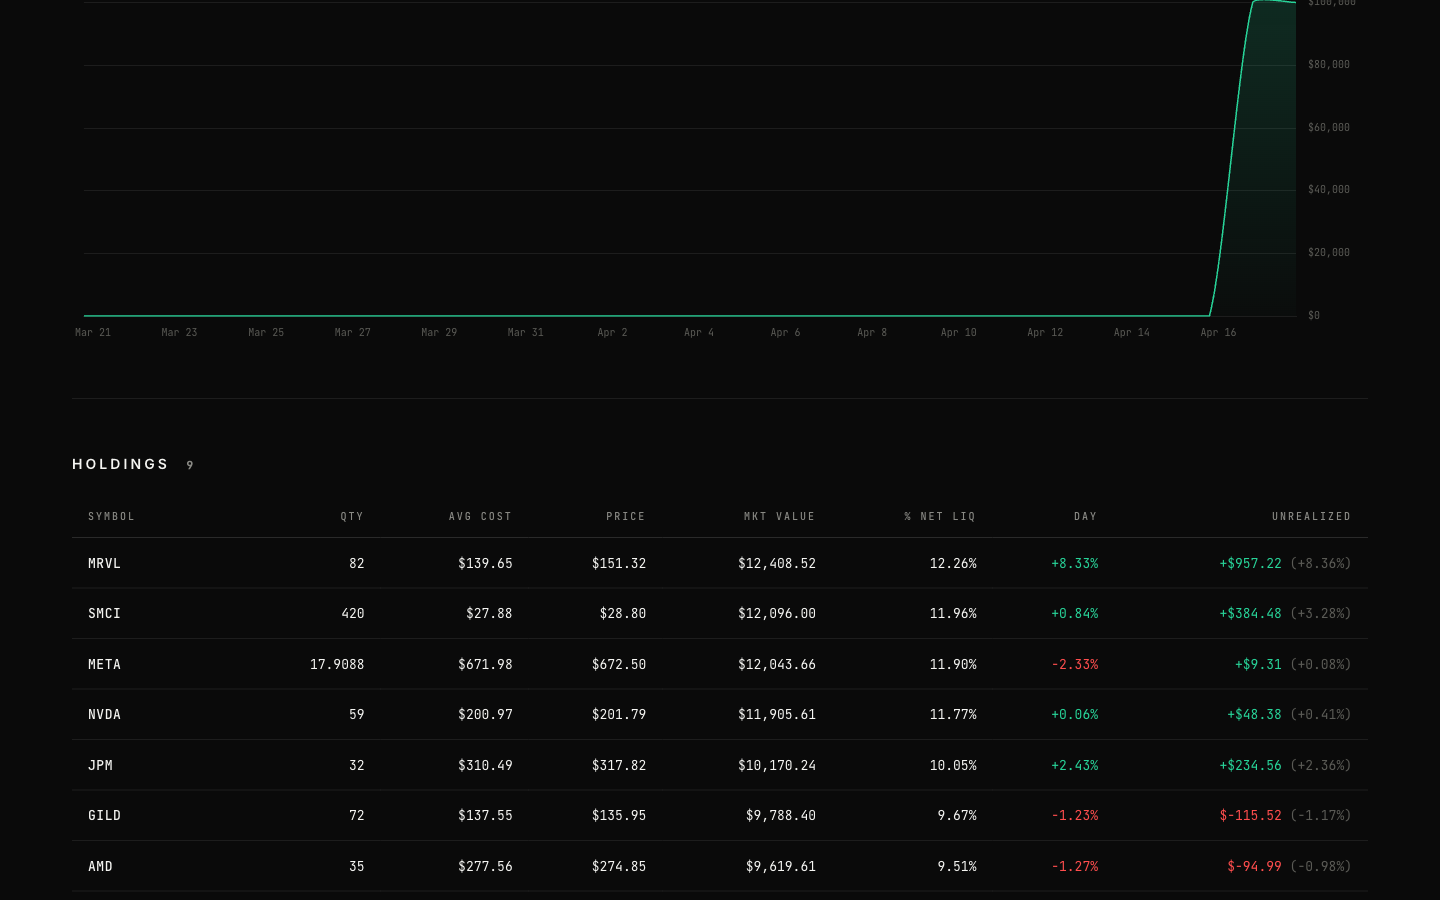Click the AVG COST column header
The height and width of the screenshot is (900, 1440).
(480, 517)
